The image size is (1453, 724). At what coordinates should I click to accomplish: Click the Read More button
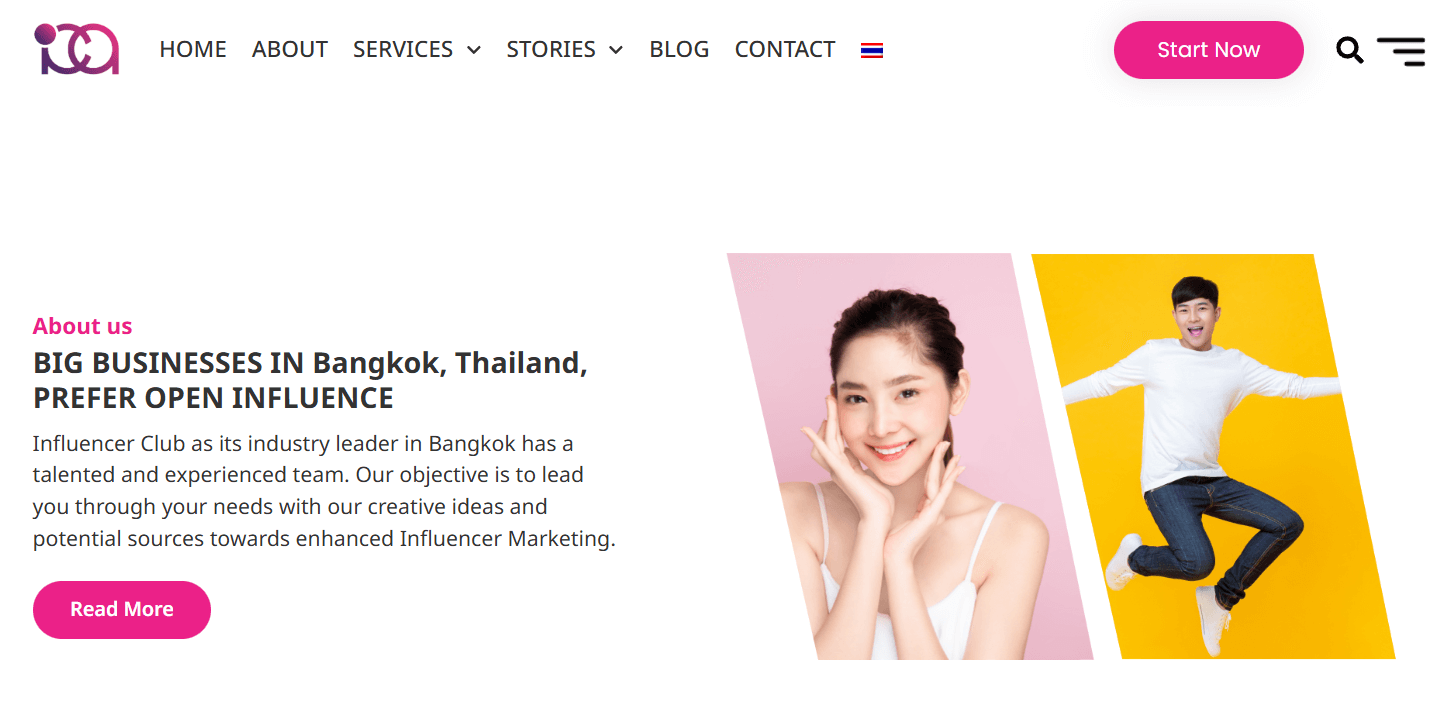tap(122, 609)
